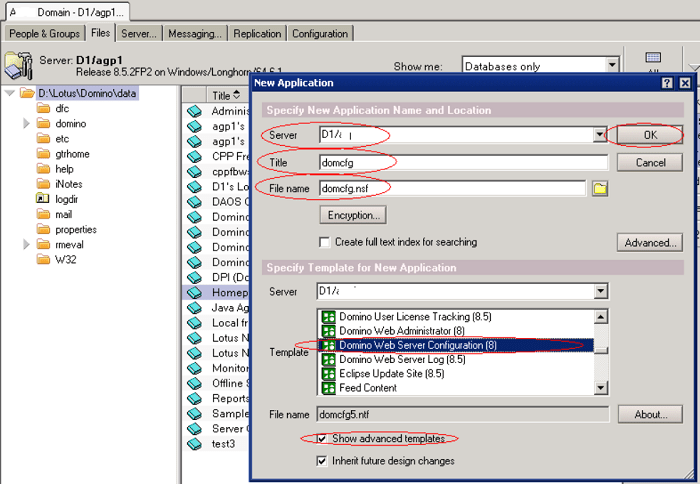Click the File name field domcfg.nsf

pos(452,188)
